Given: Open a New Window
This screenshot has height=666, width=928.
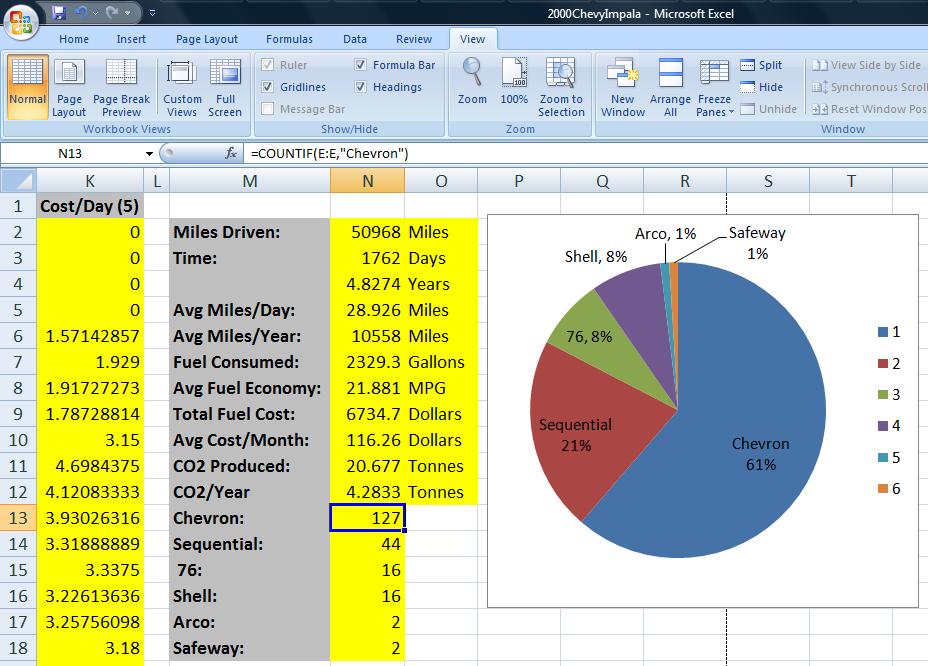Looking at the screenshot, I should point(623,87).
